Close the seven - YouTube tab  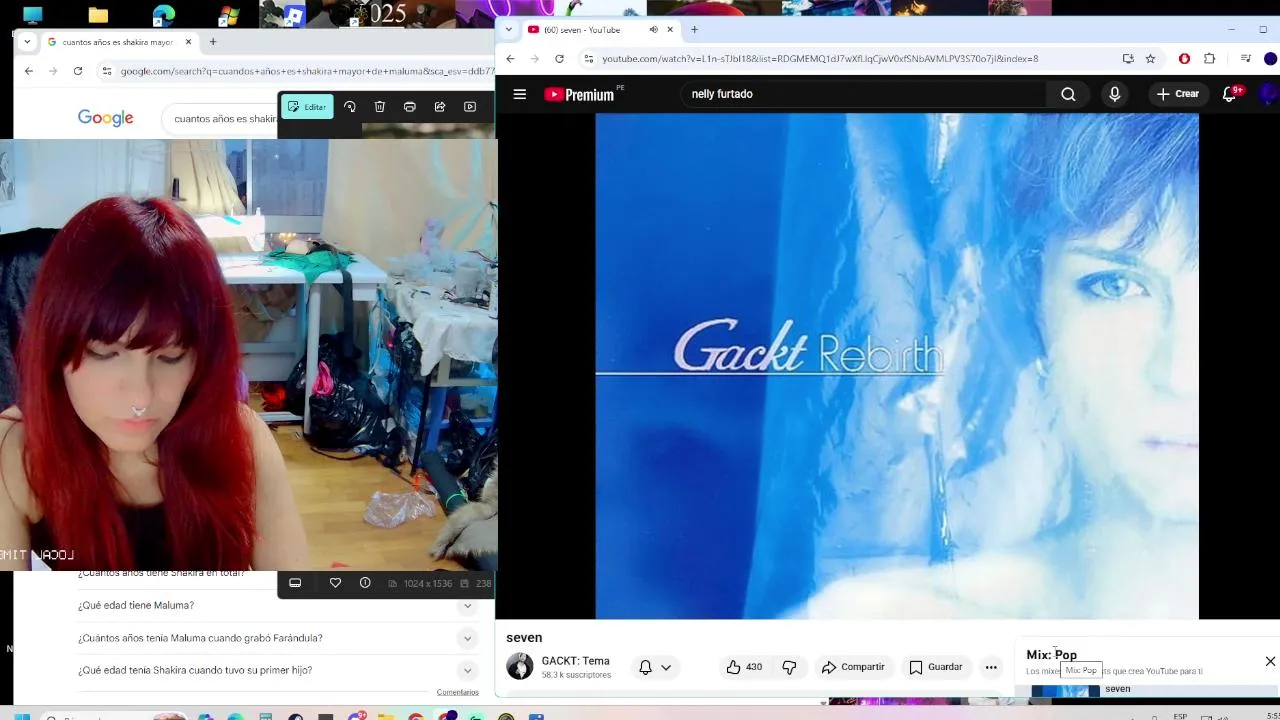670,30
